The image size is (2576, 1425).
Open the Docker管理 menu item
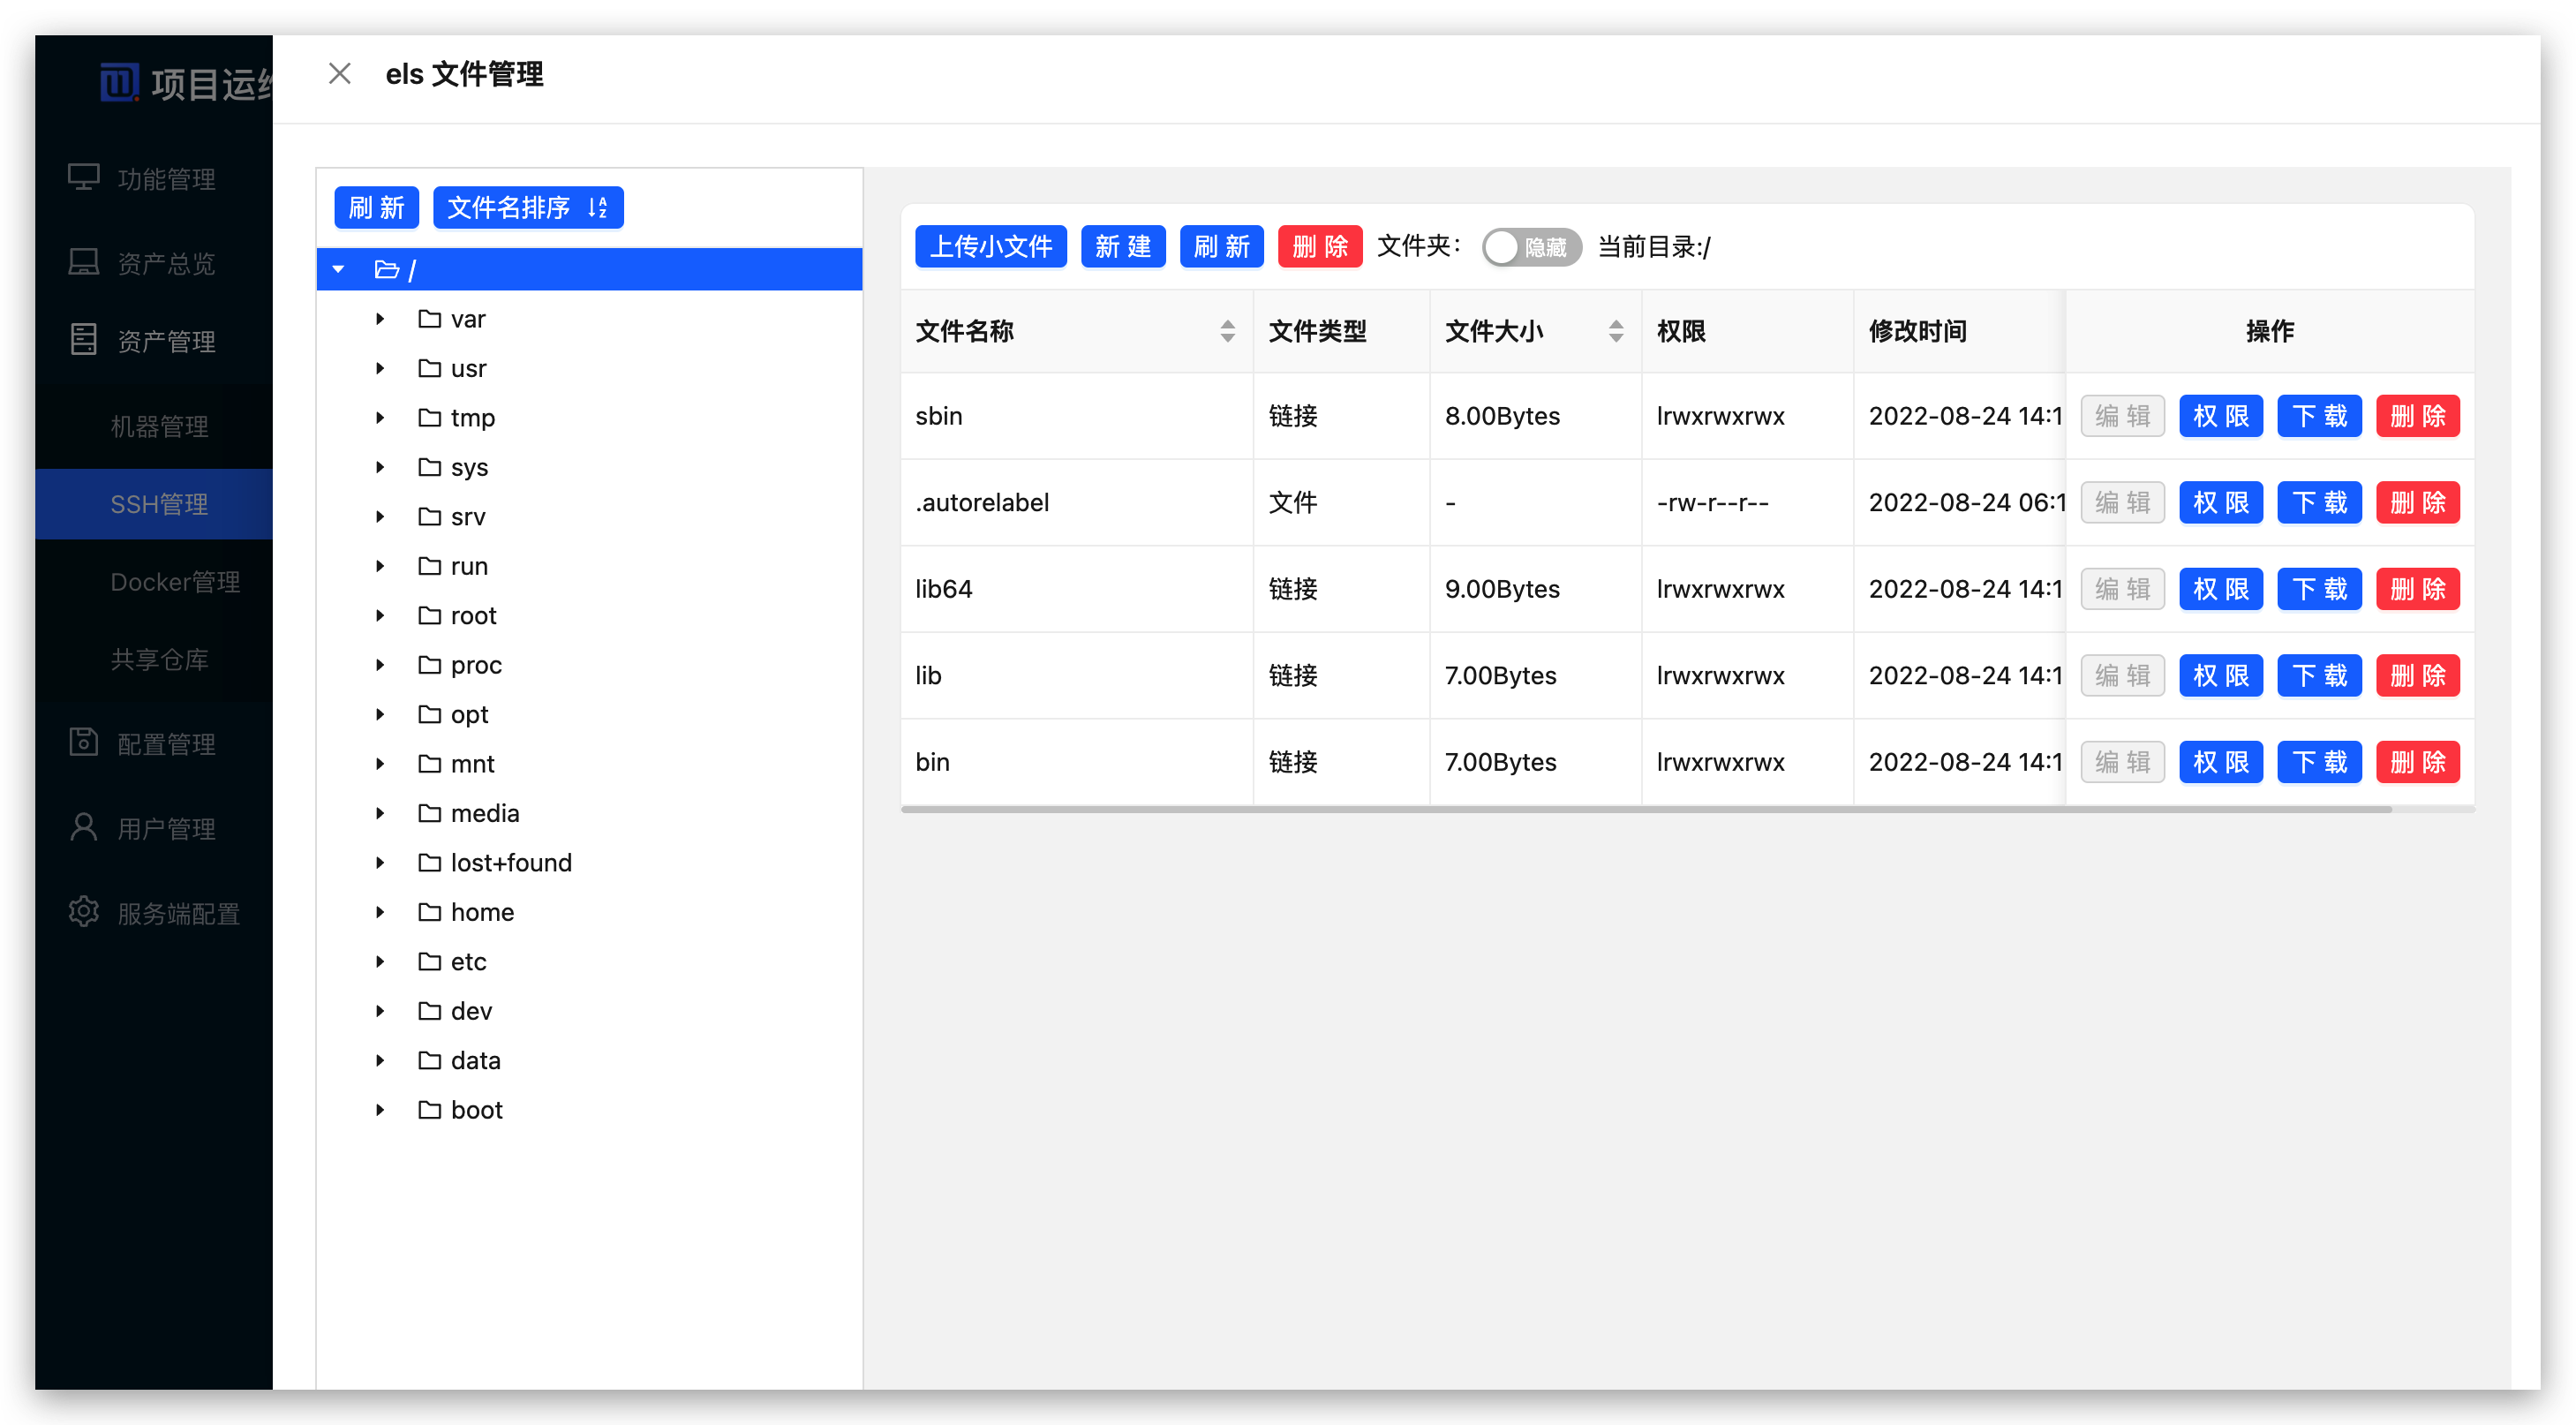tap(175, 581)
